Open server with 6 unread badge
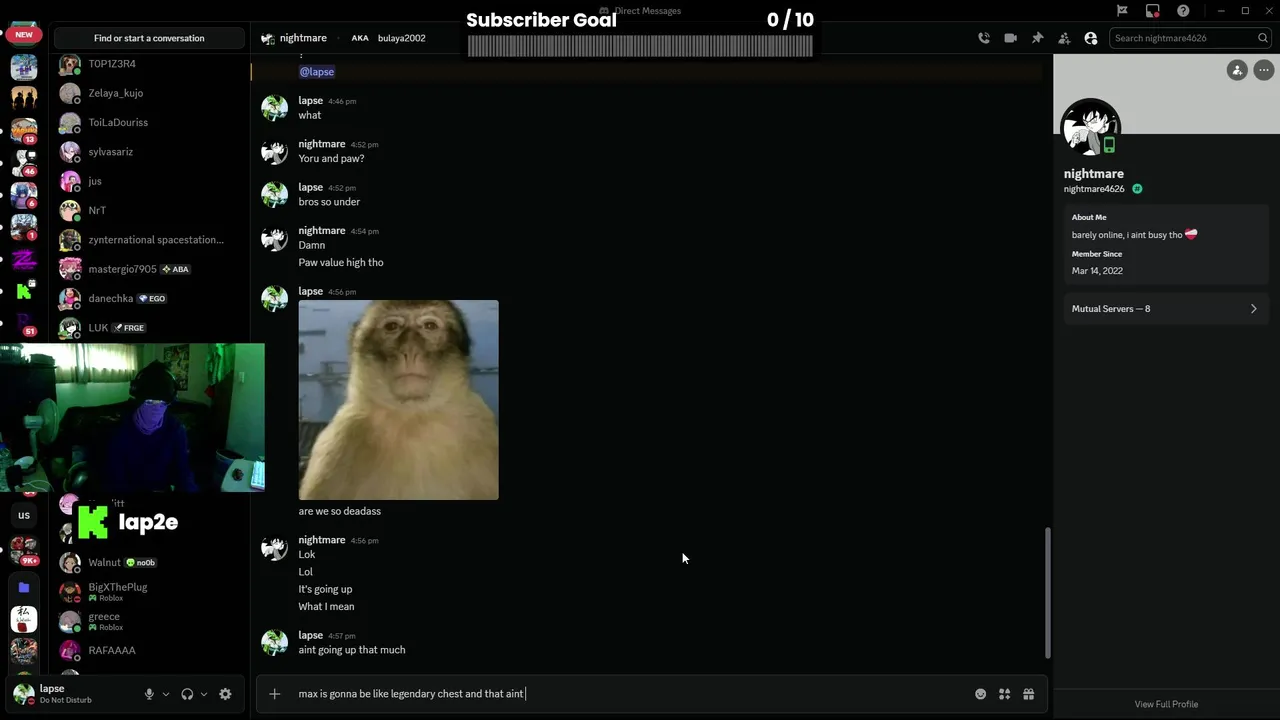 pyautogui.click(x=24, y=194)
